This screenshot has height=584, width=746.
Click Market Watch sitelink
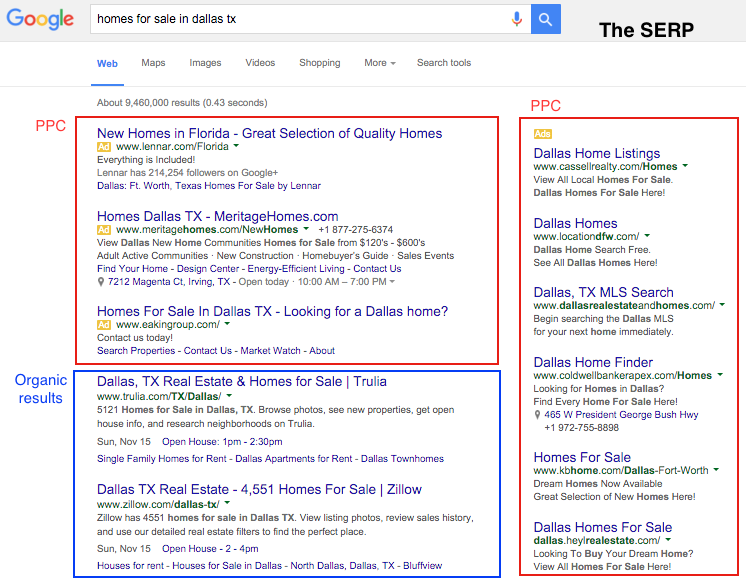click(270, 351)
